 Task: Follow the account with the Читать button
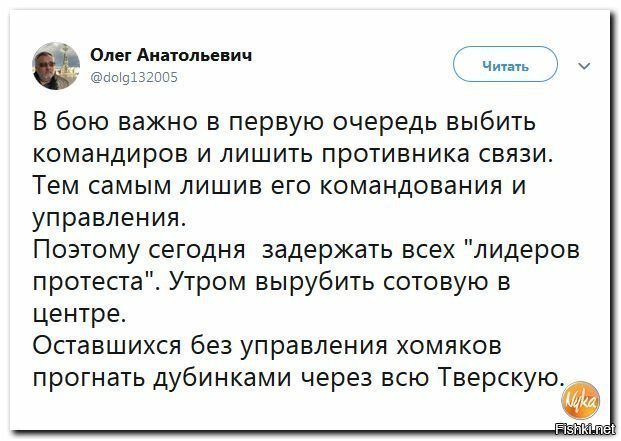(505, 65)
